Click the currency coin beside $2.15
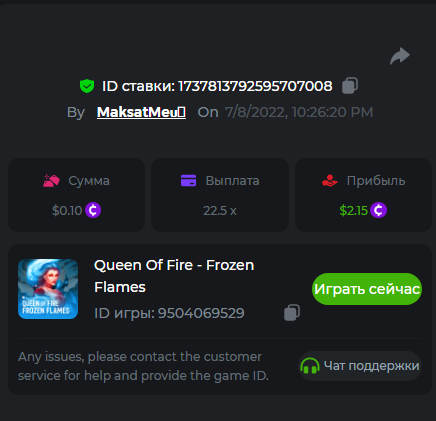The width and height of the screenshot is (436, 421). click(x=378, y=210)
